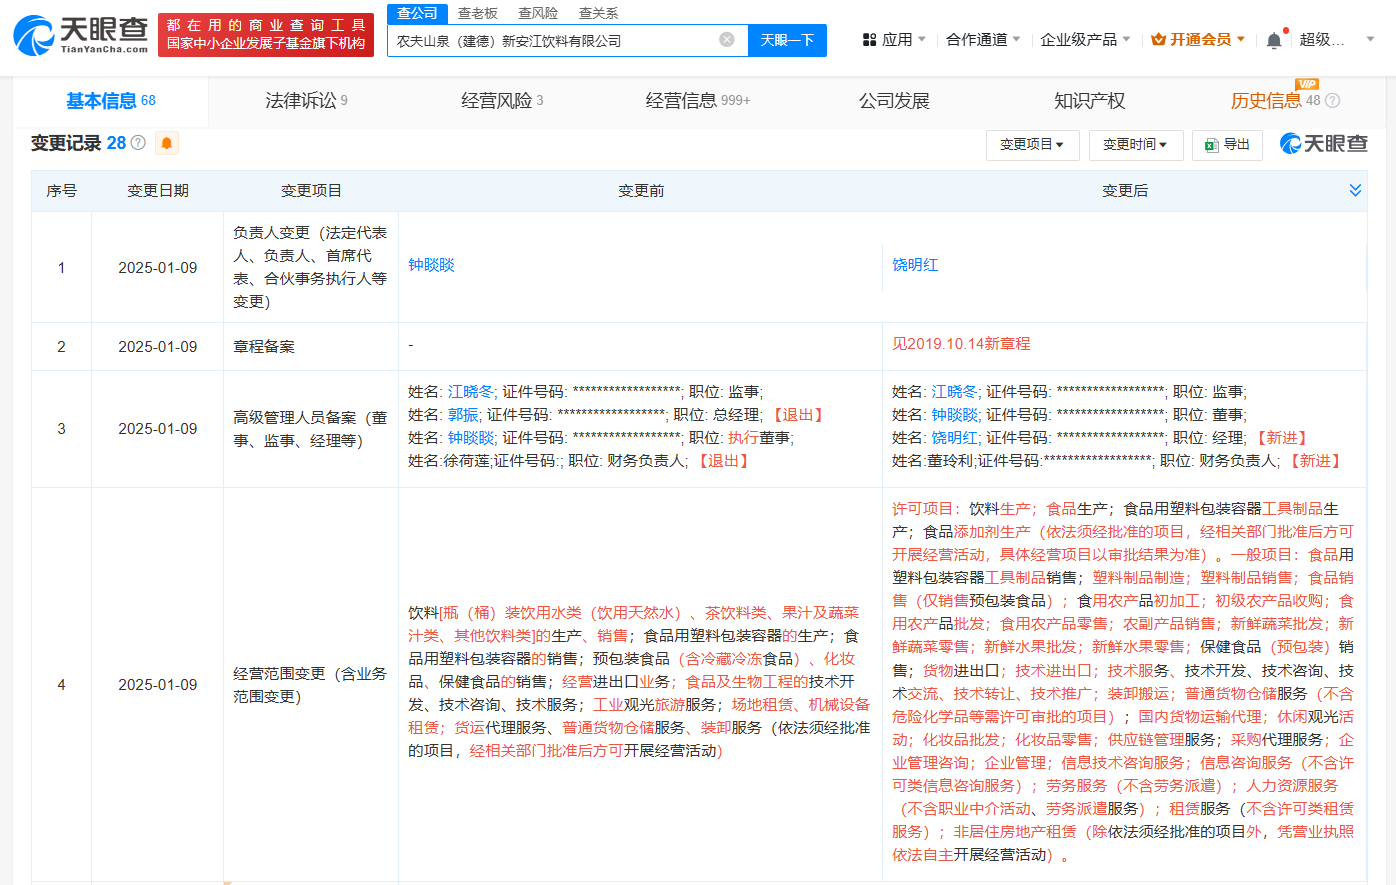Click the 变更后 column header
The image size is (1396, 885).
pyautogui.click(x=1125, y=191)
